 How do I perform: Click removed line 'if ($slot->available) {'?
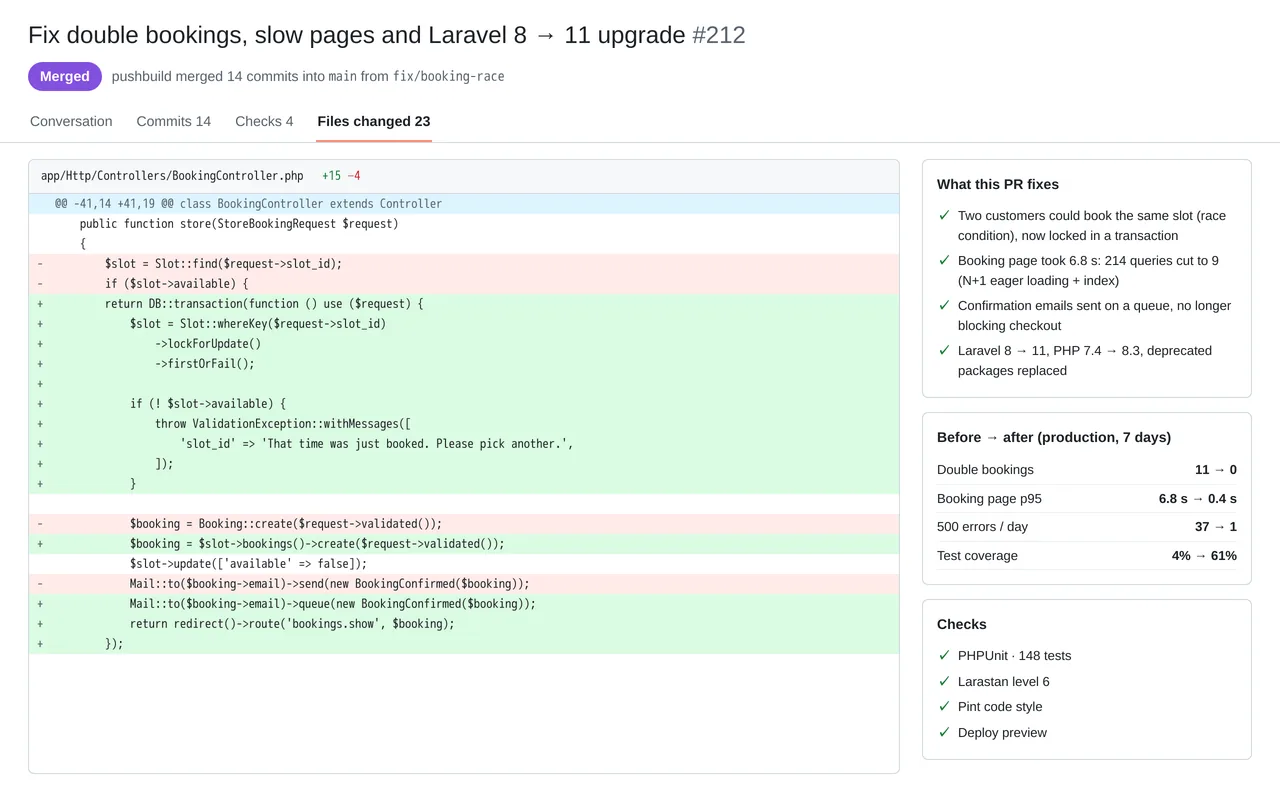click(x=464, y=284)
